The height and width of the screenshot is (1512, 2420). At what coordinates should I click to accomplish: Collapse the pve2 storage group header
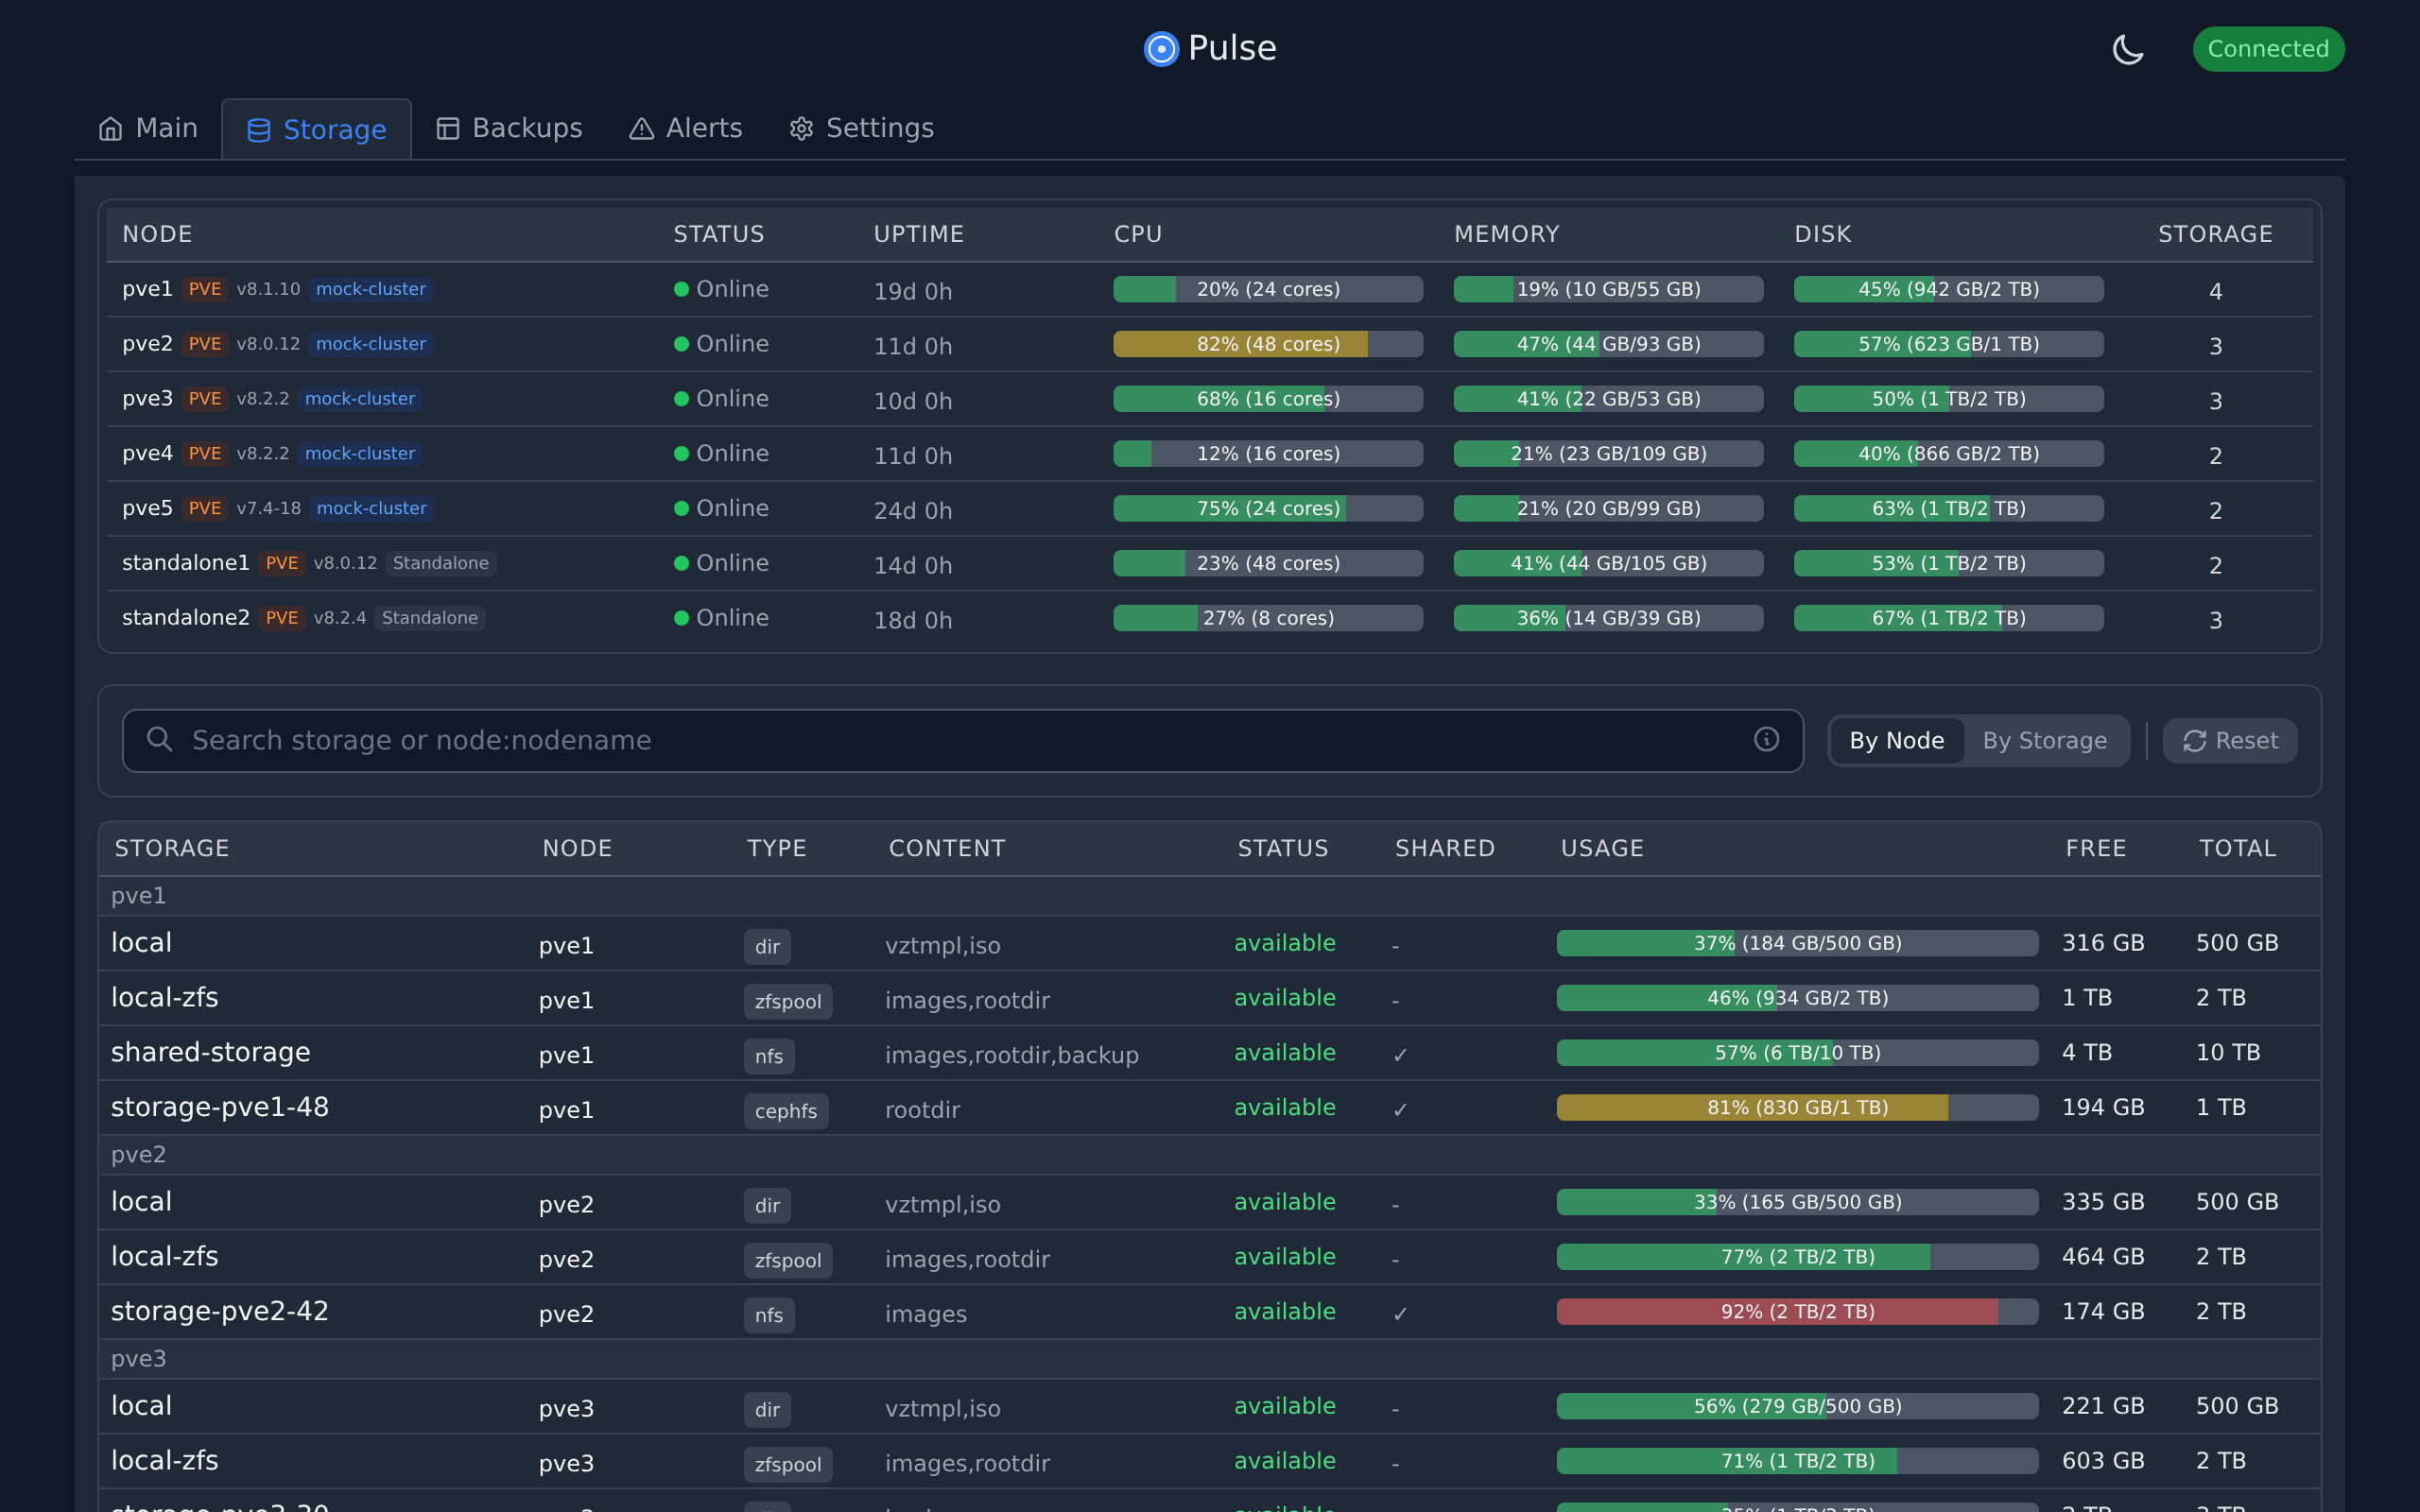pos(139,1155)
